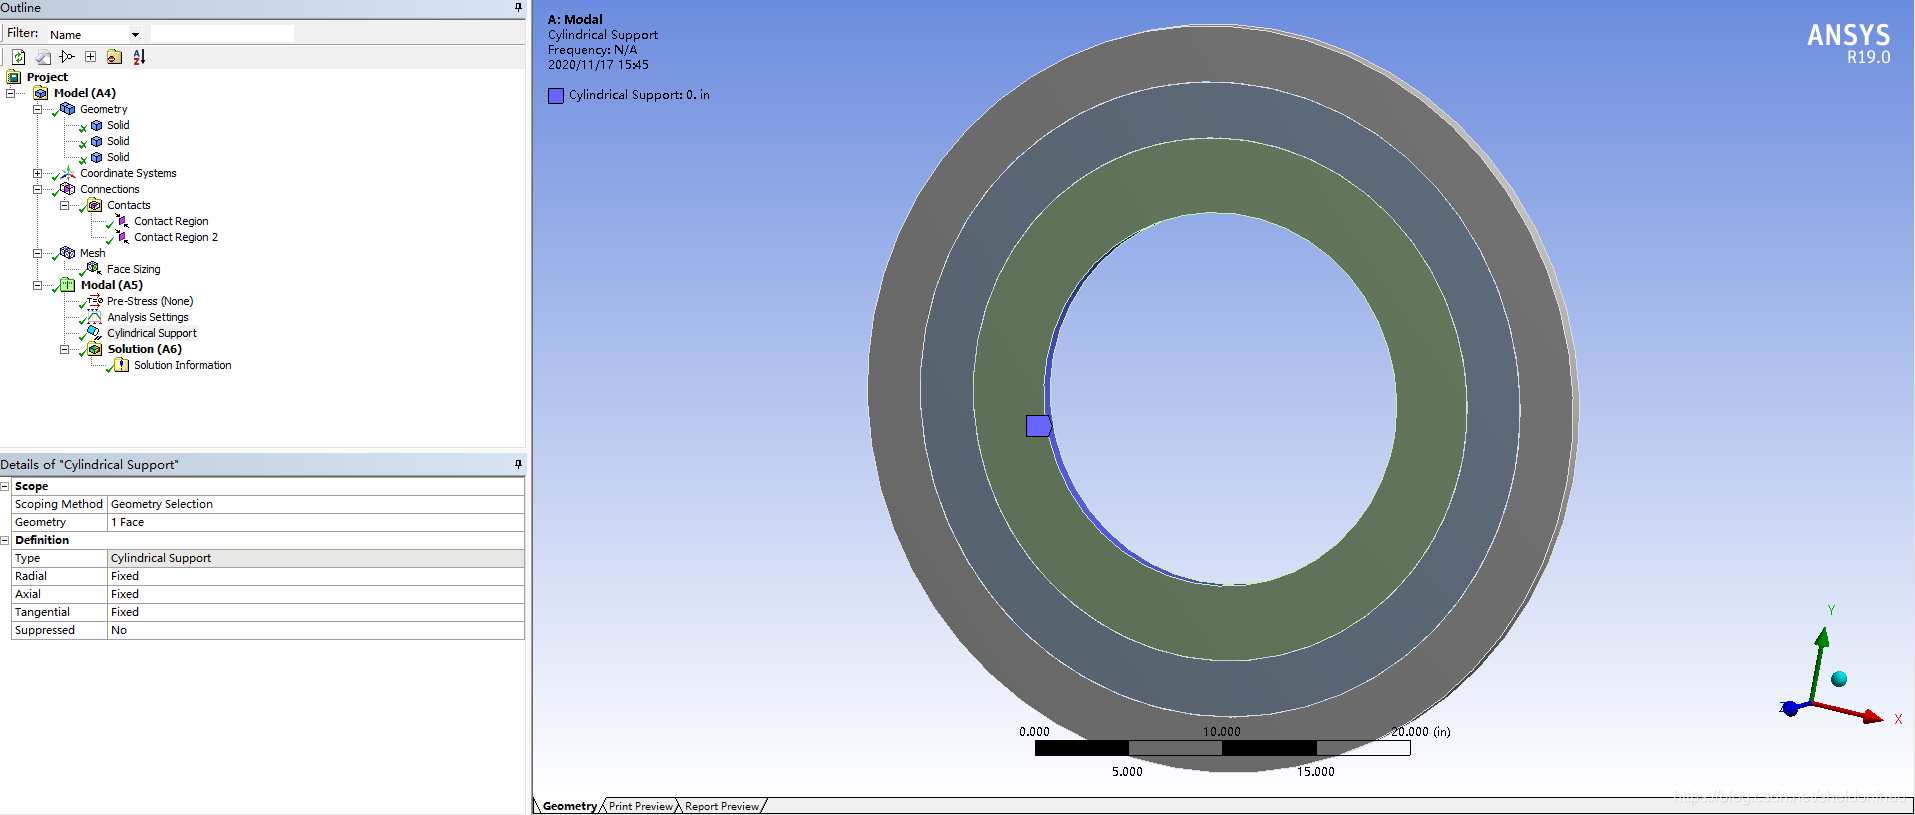This screenshot has width=1915, height=815.
Task: Switch to the Geometry tab
Action: coord(569,806)
